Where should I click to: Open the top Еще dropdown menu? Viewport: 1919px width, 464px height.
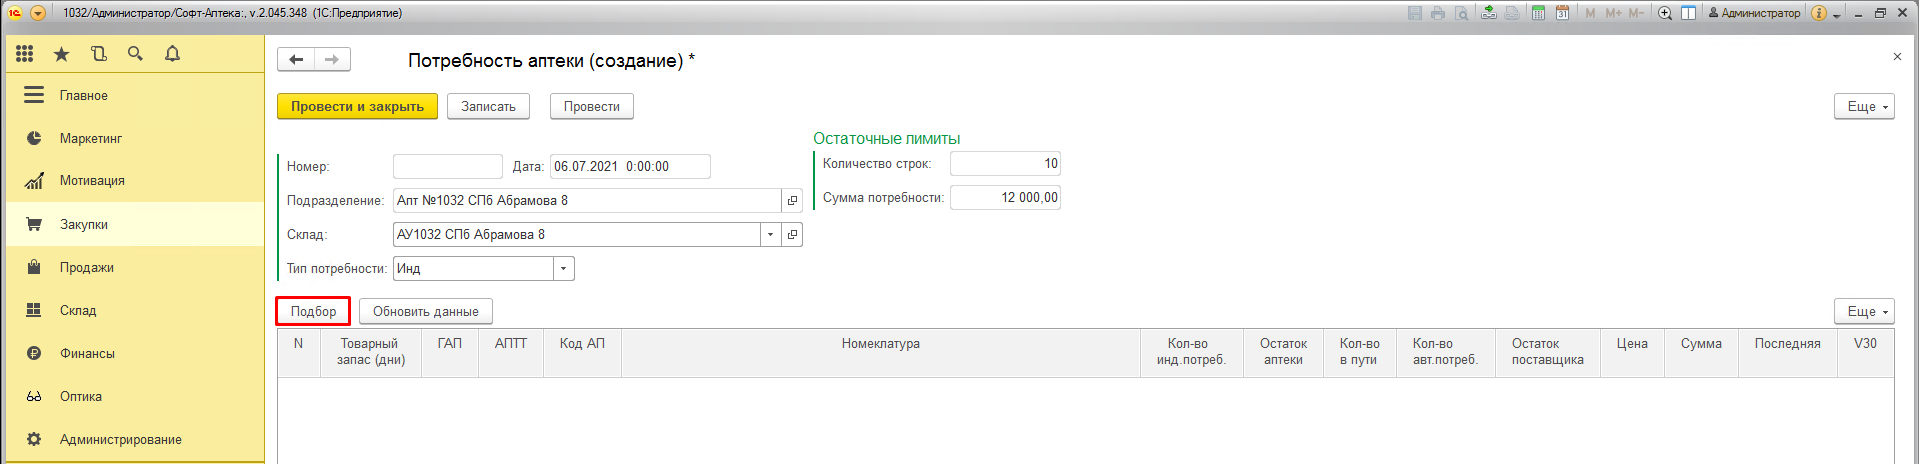coord(1864,107)
